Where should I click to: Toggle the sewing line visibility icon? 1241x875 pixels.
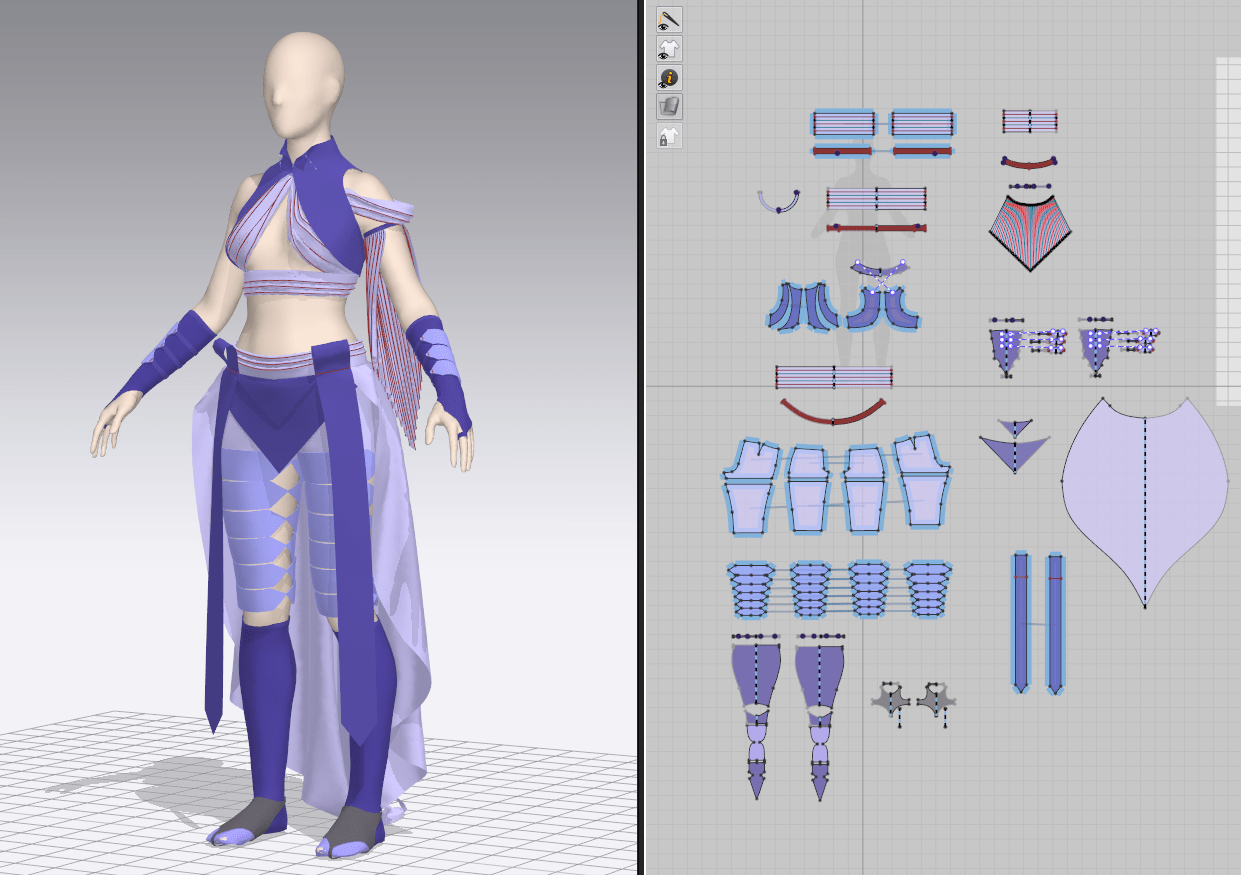[669, 19]
